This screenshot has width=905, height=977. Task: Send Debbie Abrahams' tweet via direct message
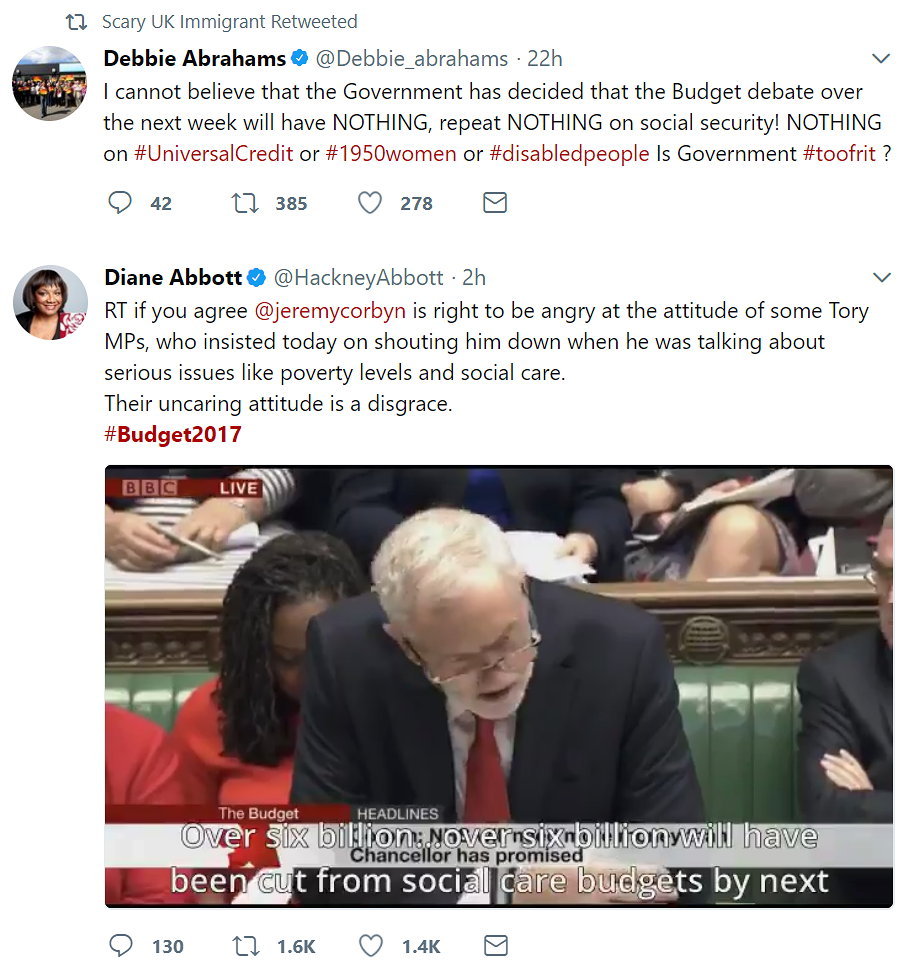pos(495,203)
